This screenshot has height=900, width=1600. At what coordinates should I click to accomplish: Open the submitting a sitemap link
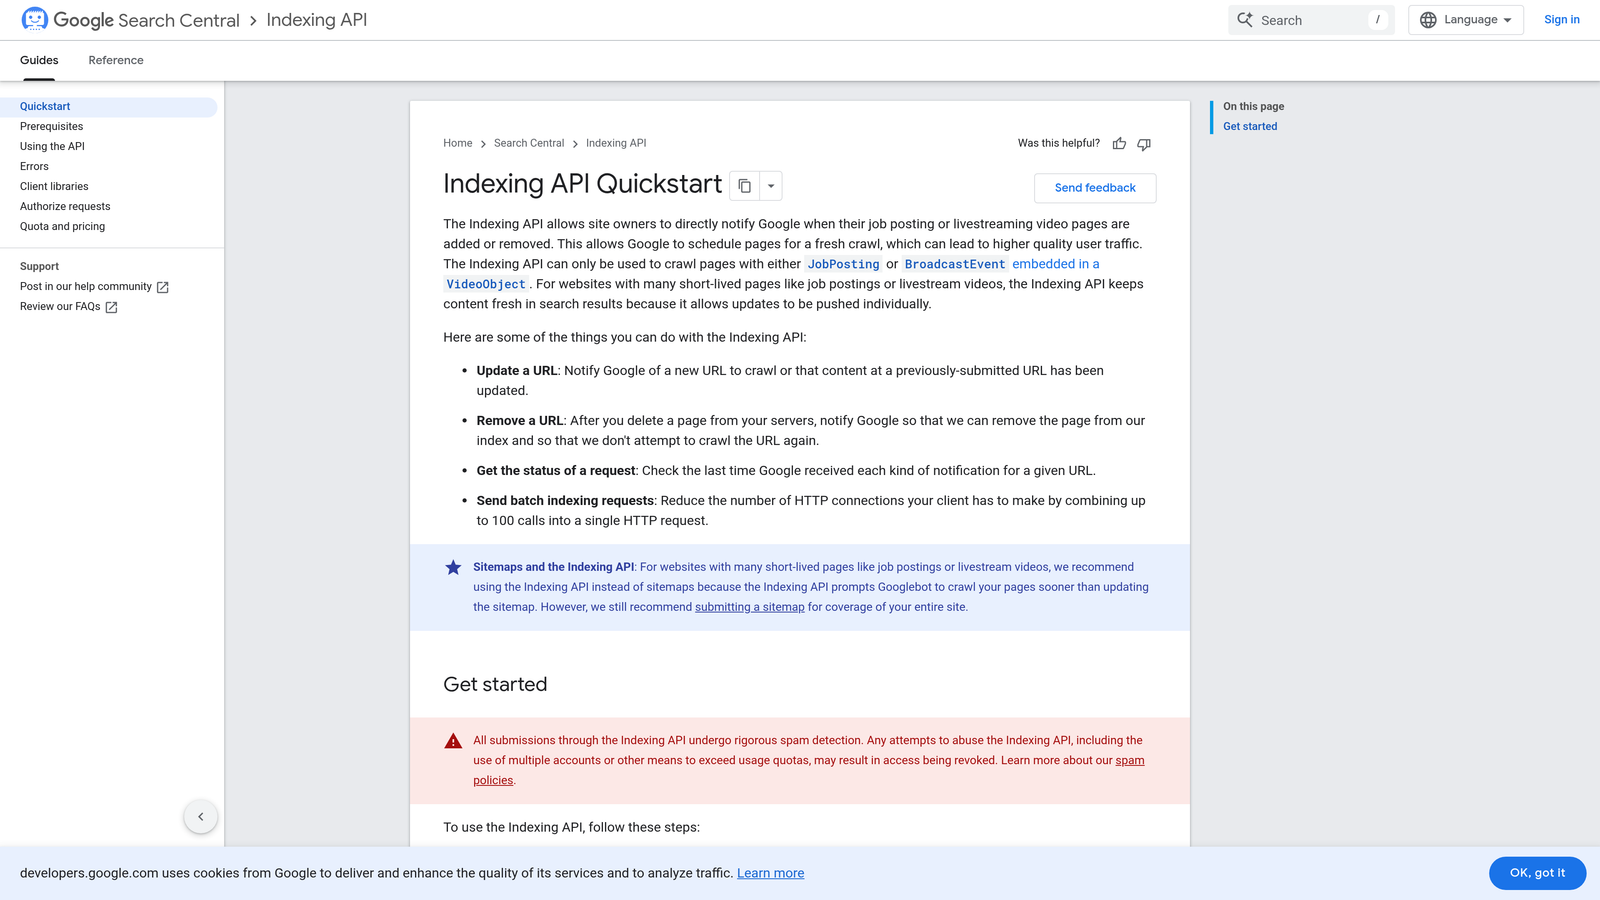click(750, 607)
